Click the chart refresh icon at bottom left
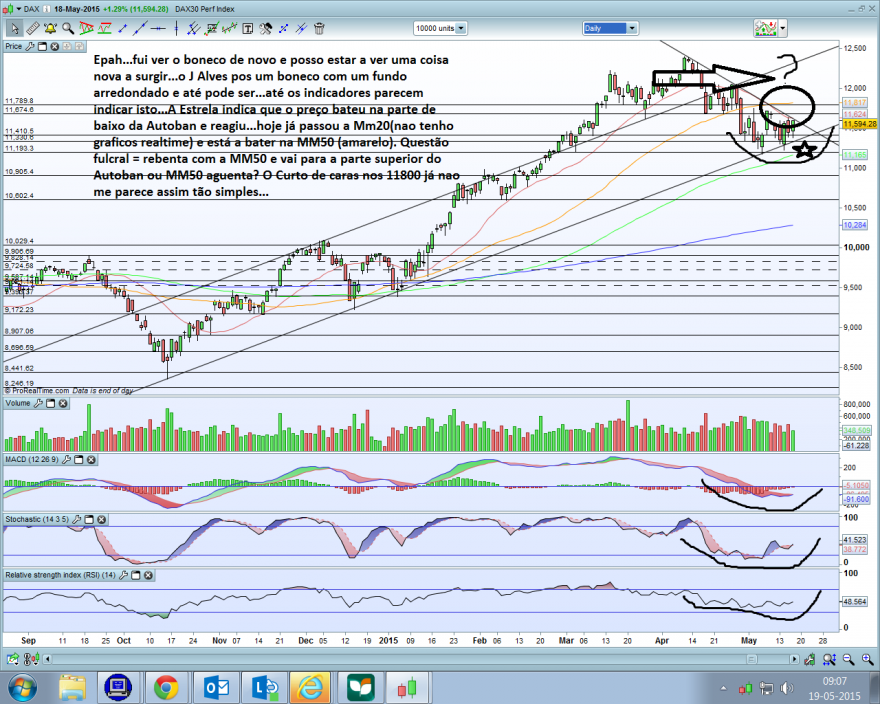 pos(12,659)
